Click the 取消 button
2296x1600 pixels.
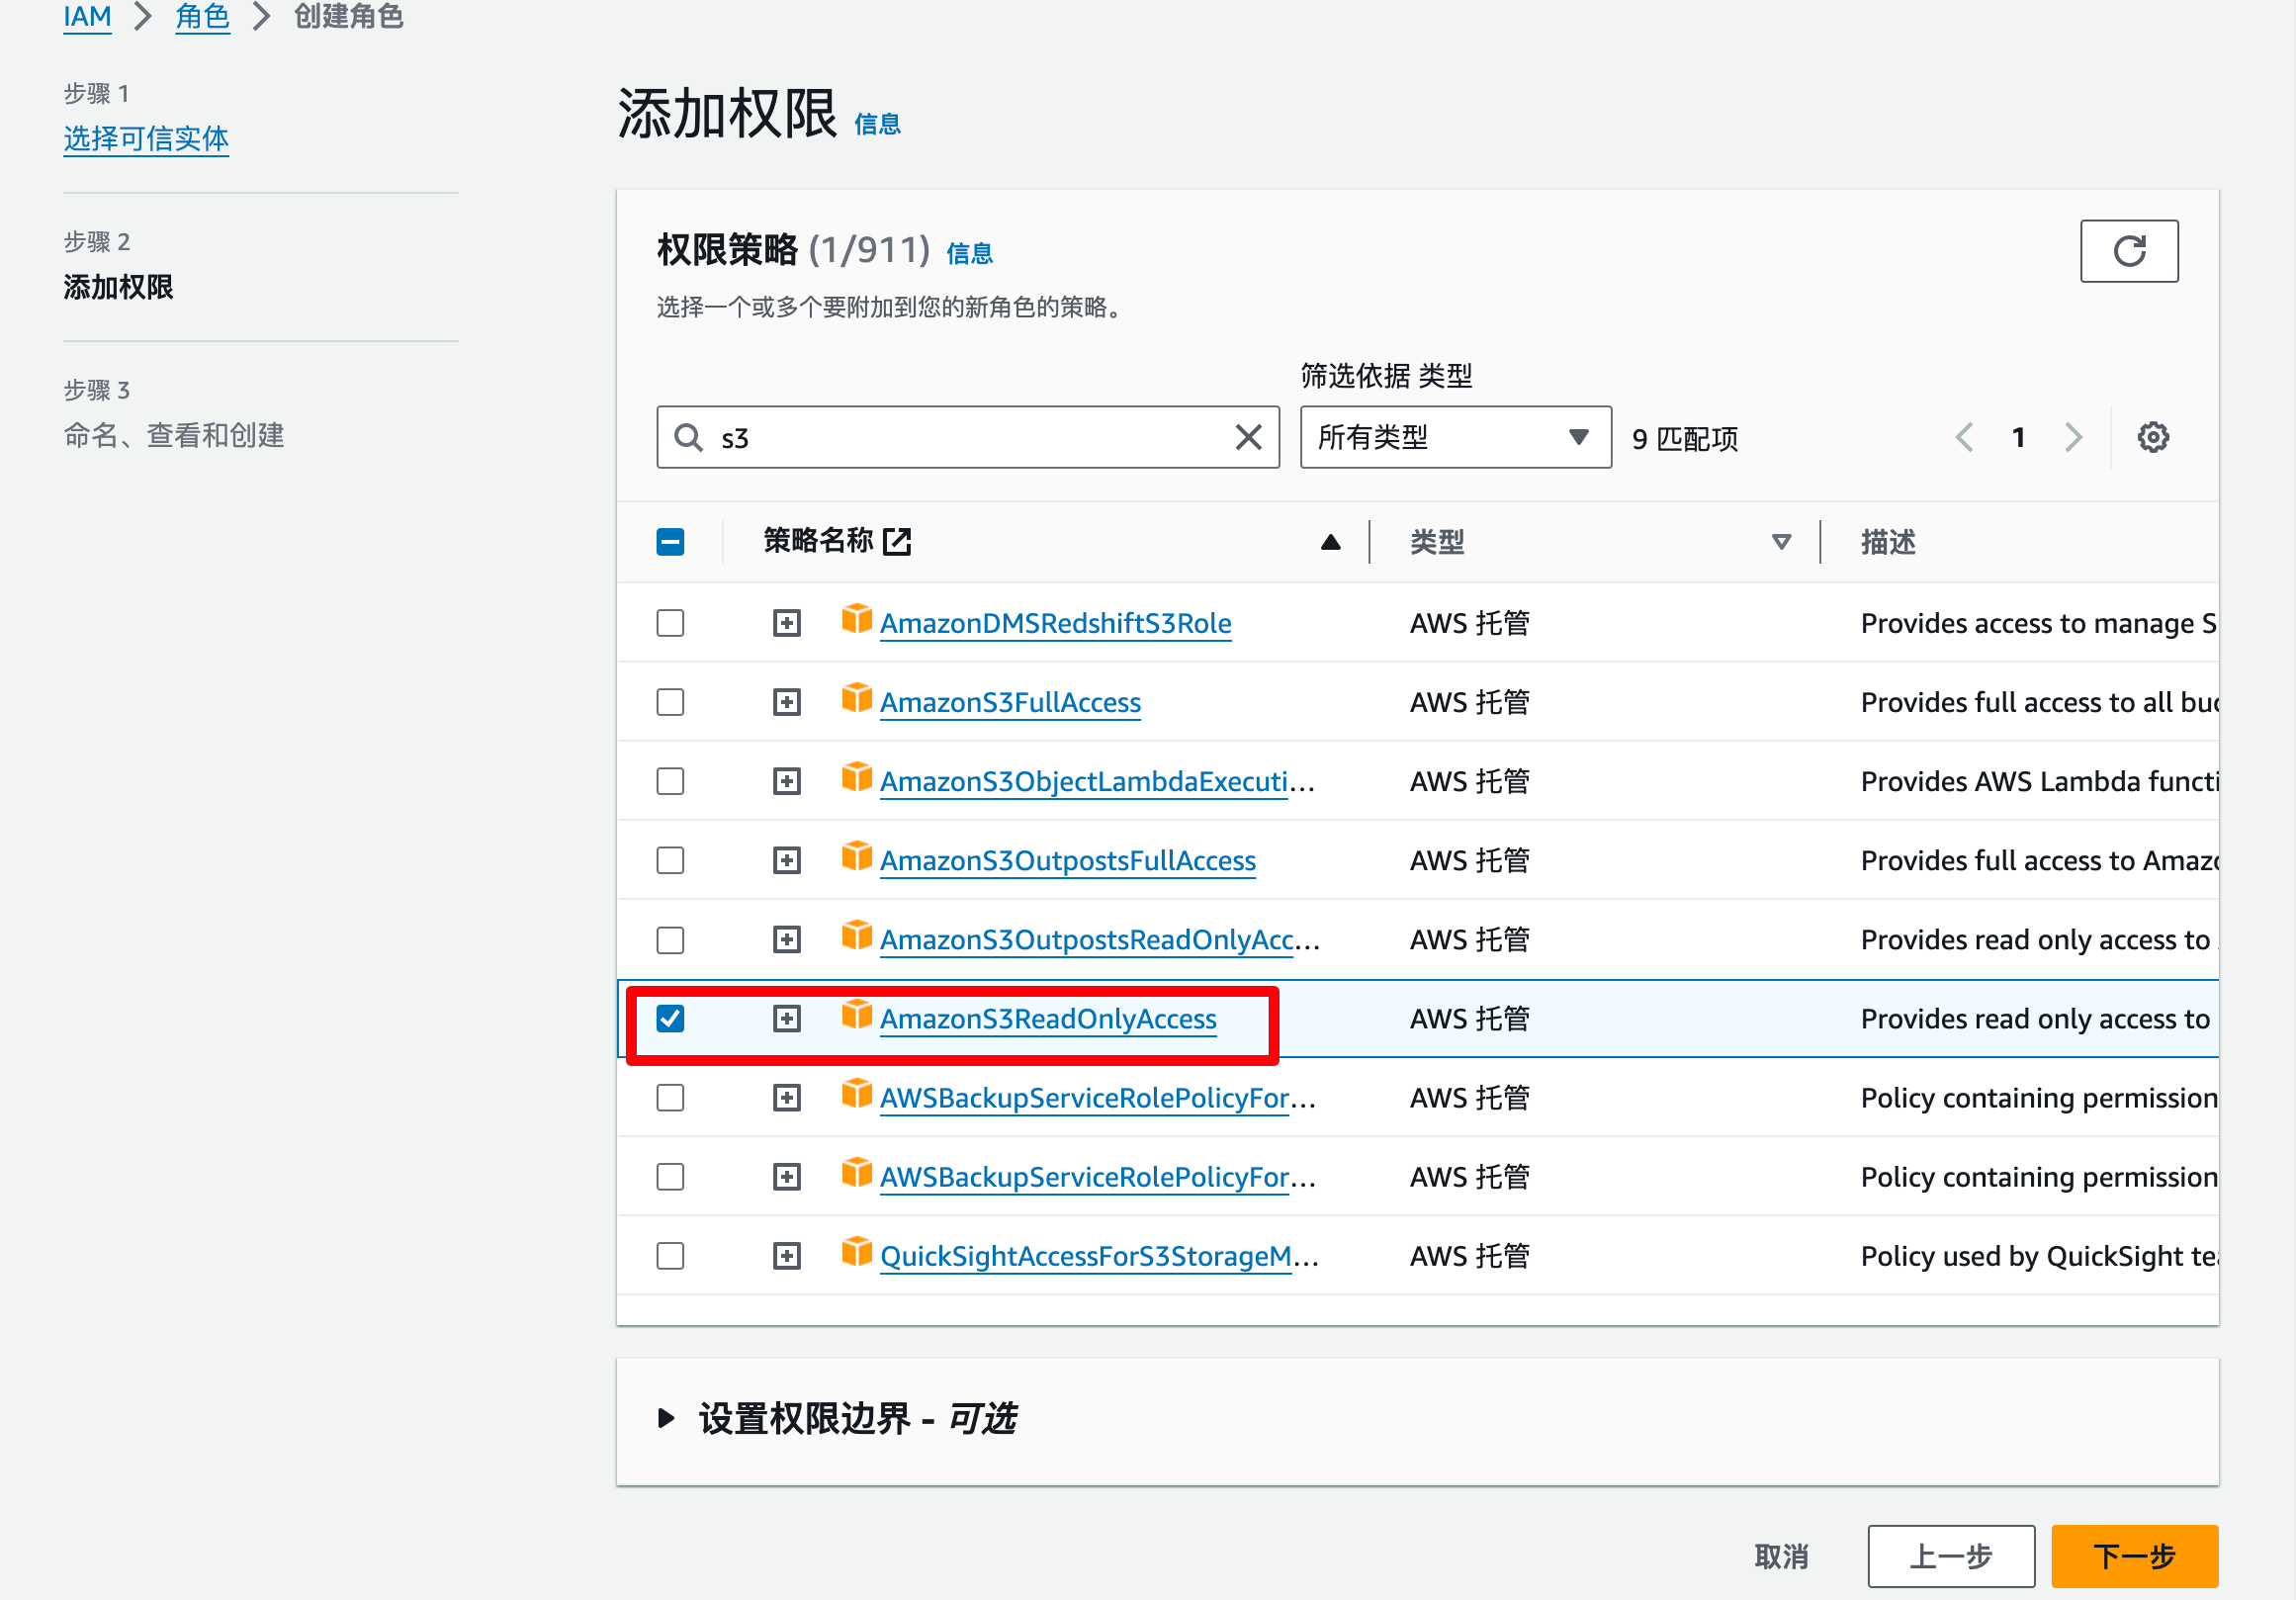click(1781, 1556)
